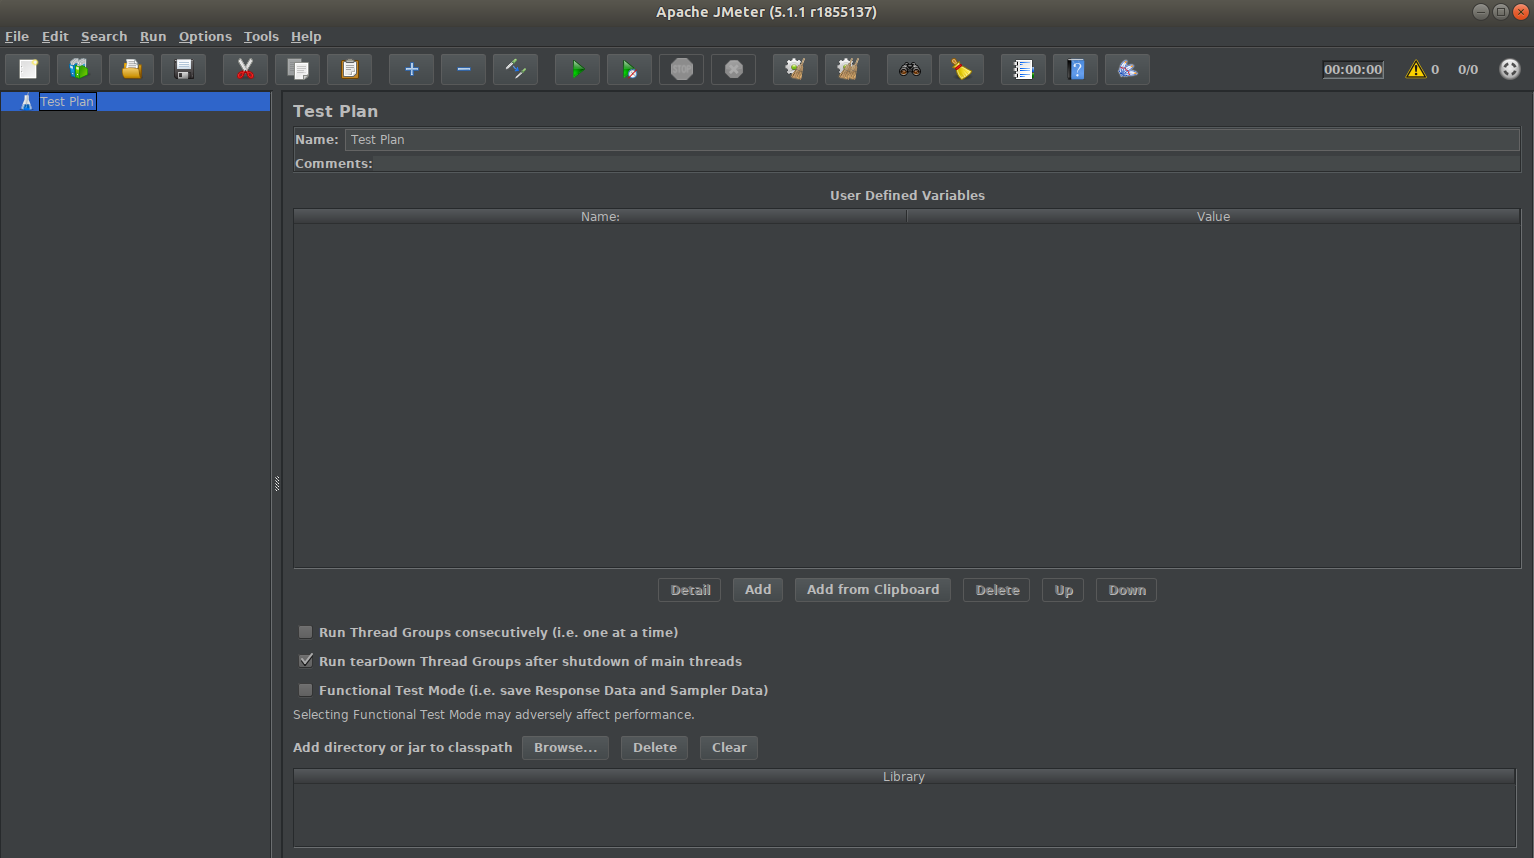Viewport: 1534px width, 858px height.
Task: Start the test with green play icon
Action: (x=577, y=69)
